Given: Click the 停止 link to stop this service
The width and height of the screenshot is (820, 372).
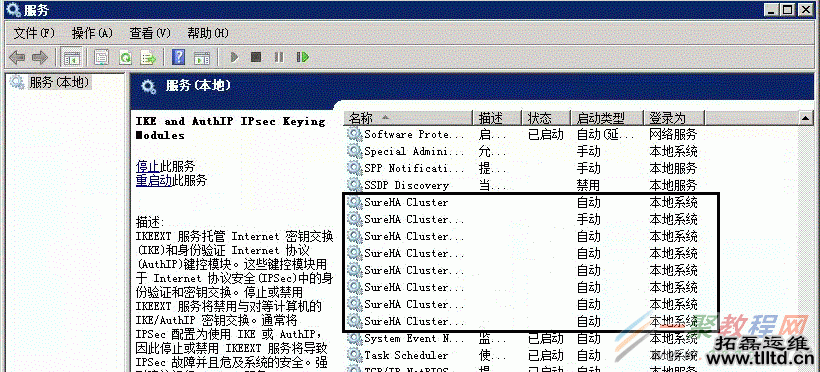Looking at the screenshot, I should click(147, 166).
